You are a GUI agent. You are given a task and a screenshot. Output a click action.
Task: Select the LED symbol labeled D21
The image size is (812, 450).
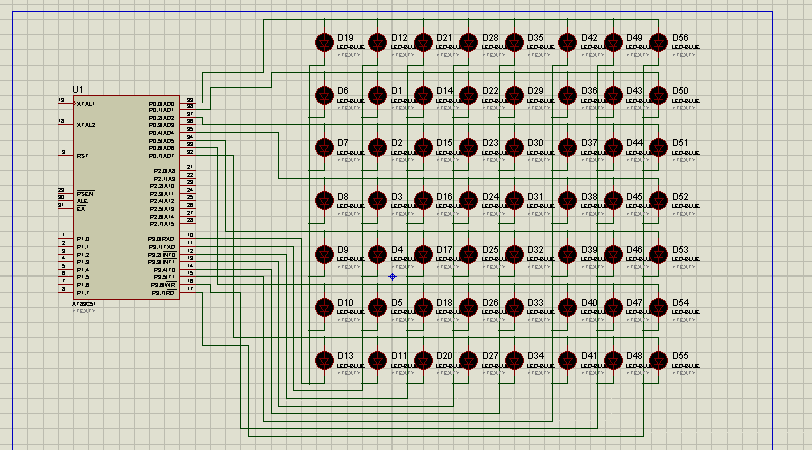coord(423,42)
